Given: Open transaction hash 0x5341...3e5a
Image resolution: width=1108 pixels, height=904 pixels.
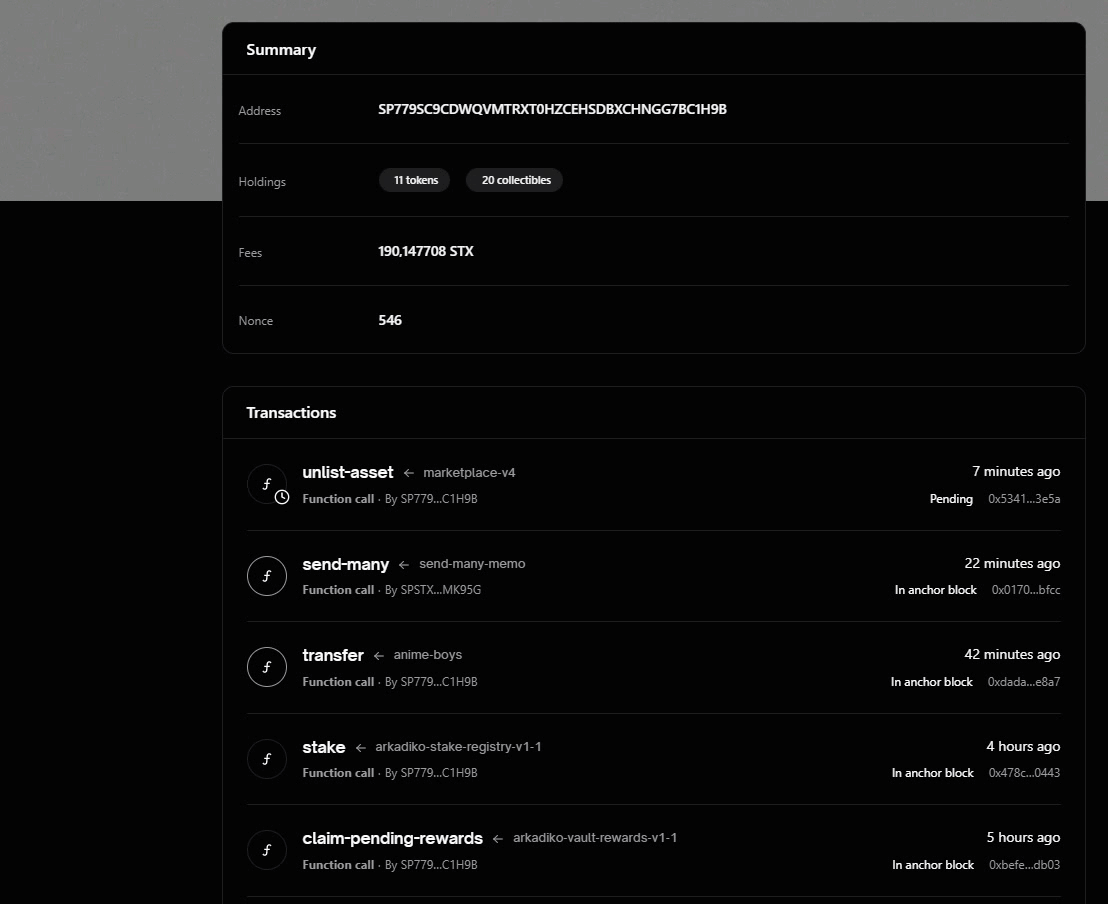Looking at the screenshot, I should click(x=1024, y=498).
